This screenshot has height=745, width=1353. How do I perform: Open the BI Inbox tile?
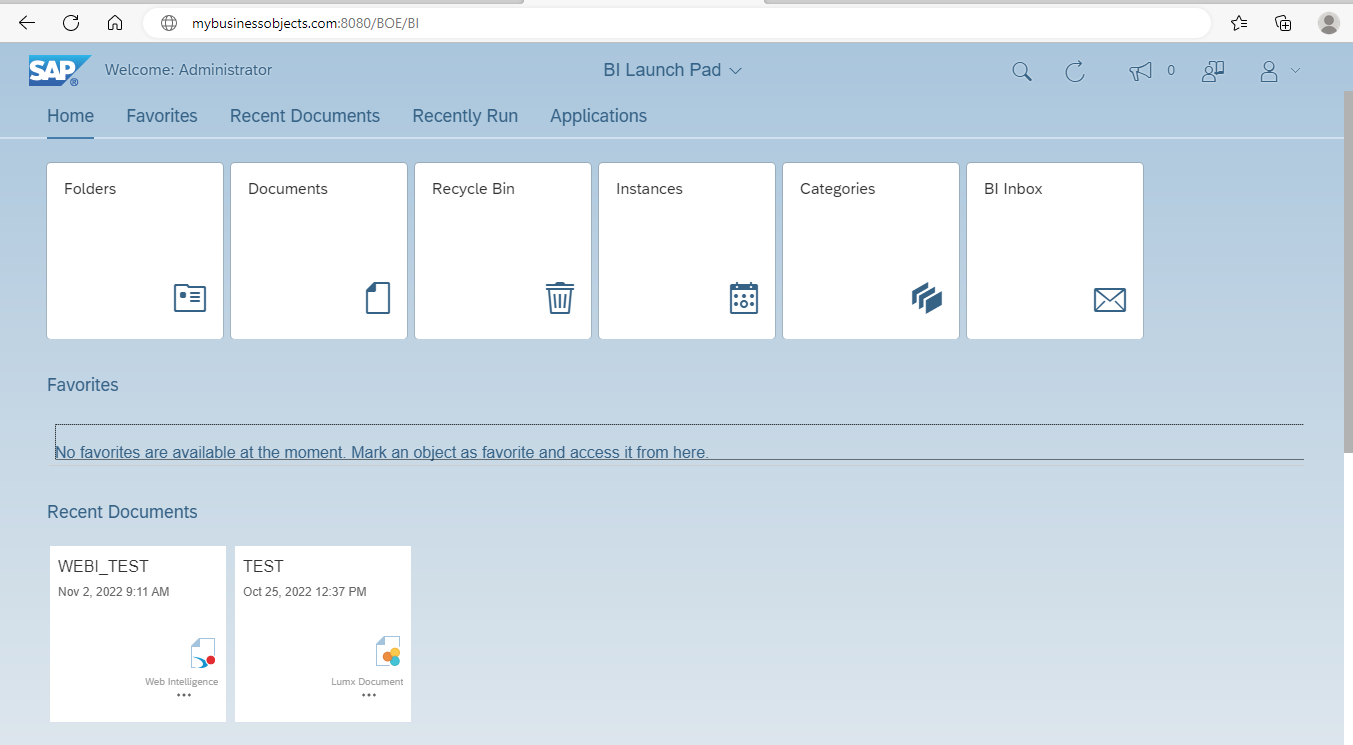pyautogui.click(x=1055, y=251)
